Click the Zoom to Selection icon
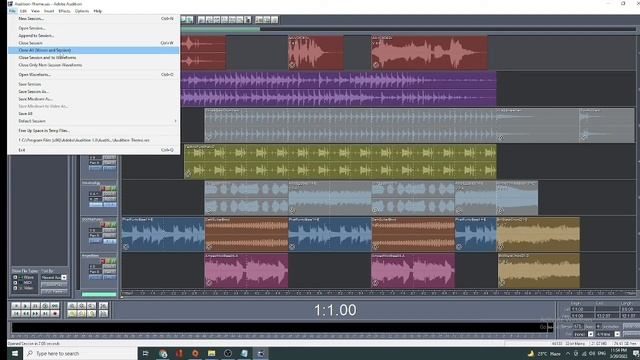This screenshot has width=640, height=360. pos(72,313)
